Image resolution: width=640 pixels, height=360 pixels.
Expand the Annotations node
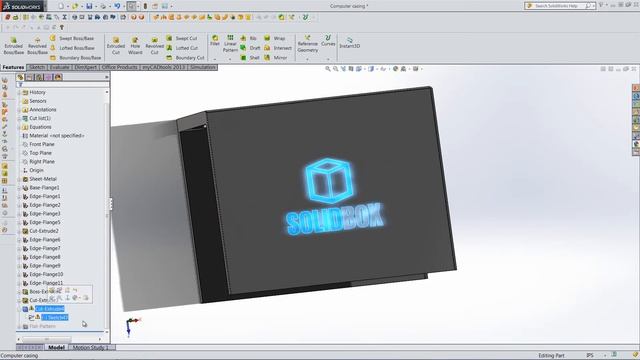coord(19,110)
